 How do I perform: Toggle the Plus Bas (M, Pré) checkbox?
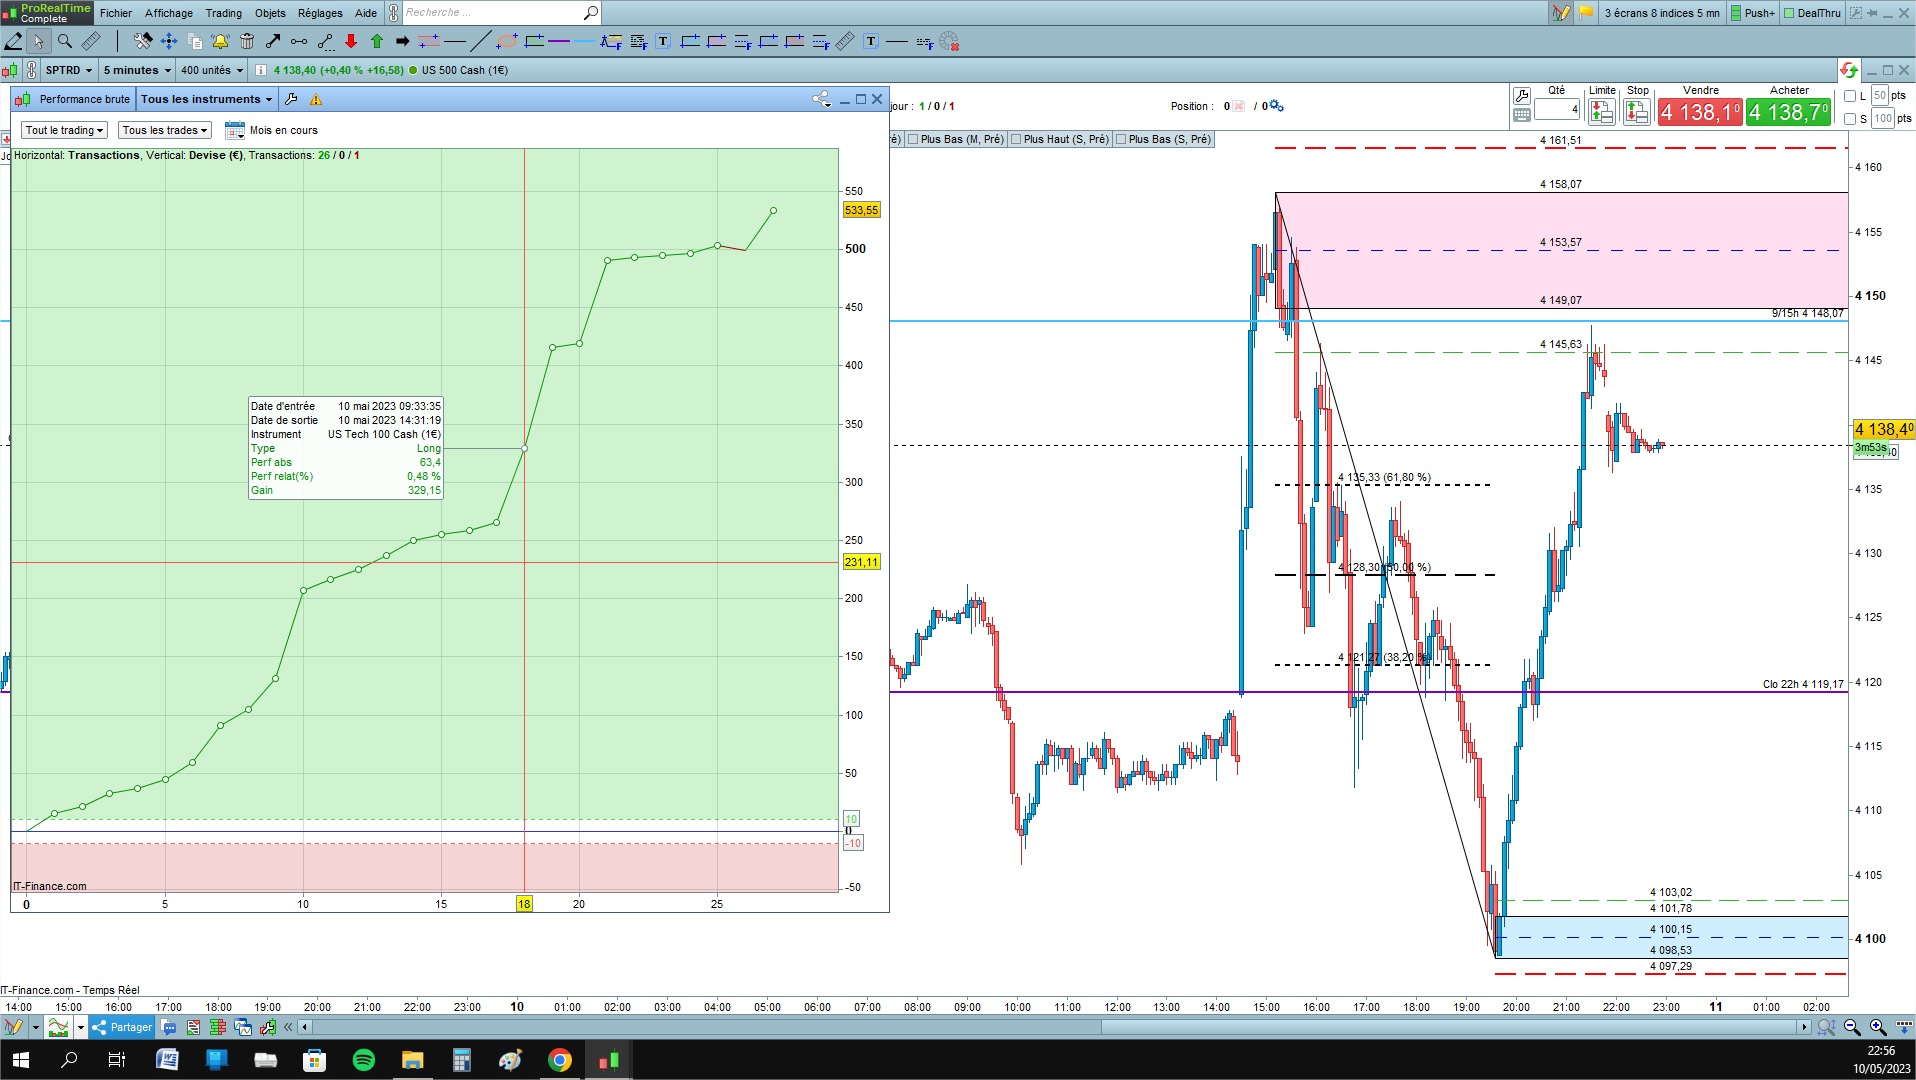[913, 139]
